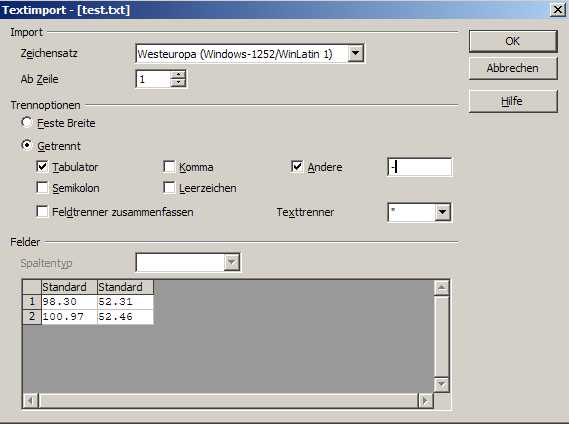569x424 pixels.
Task: Increase the Ab Zeile value with the up arrow
Action: coord(178,75)
